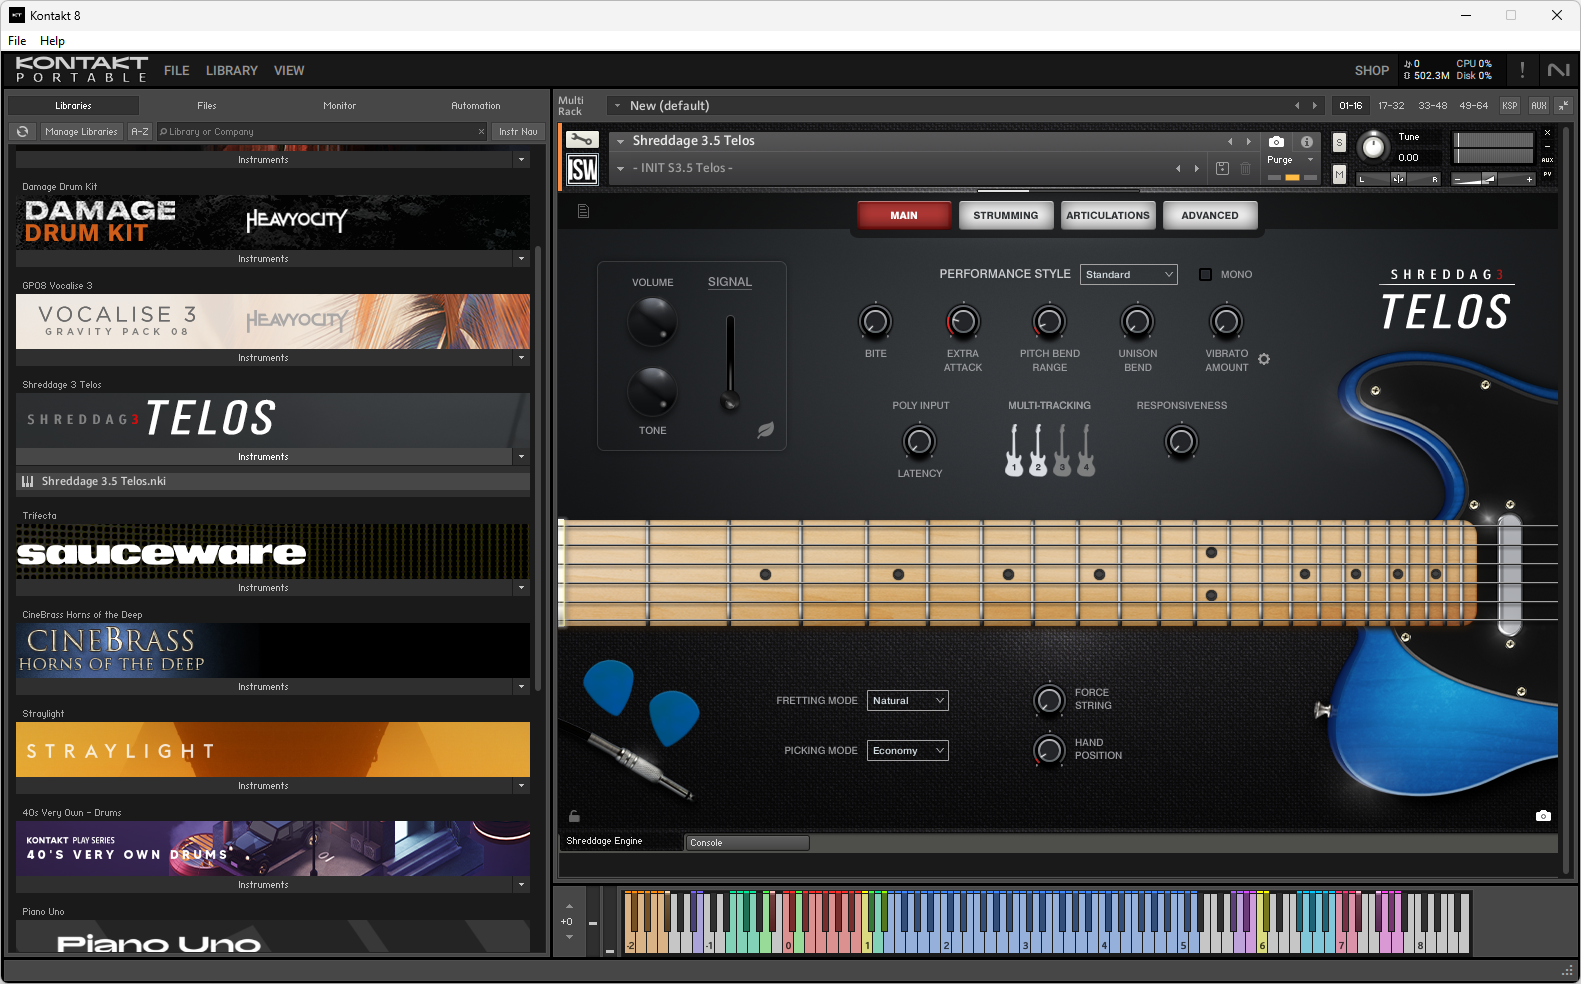Open the Automation tab in browser

[x=476, y=105]
